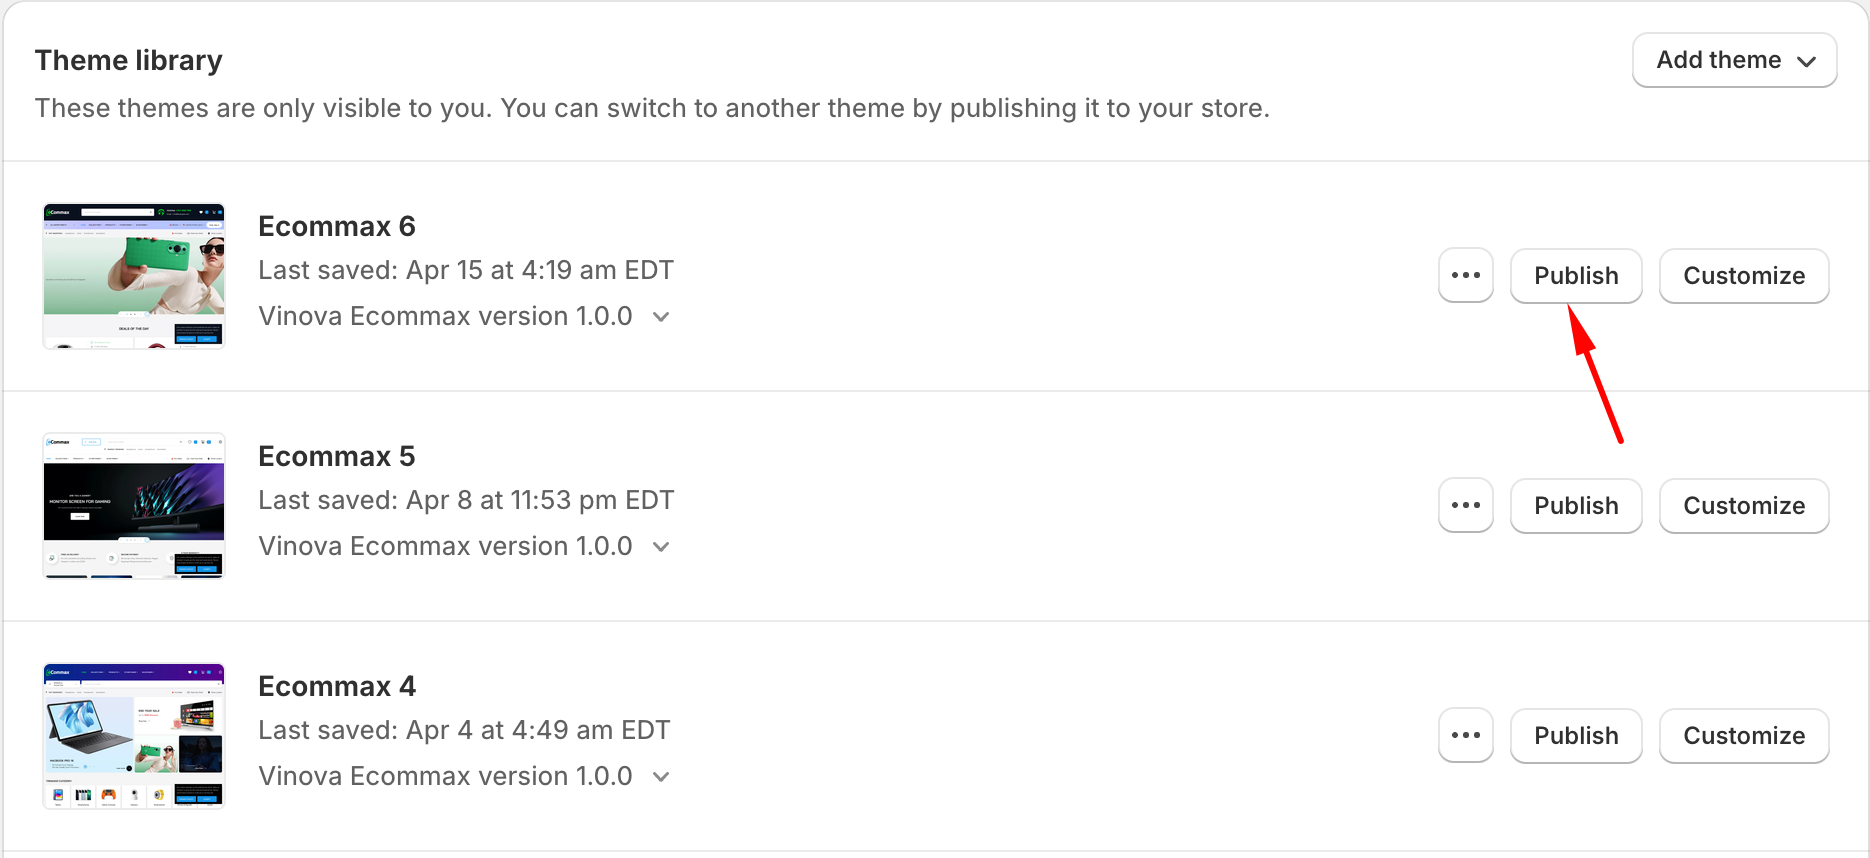This screenshot has height=858, width=1870.
Task: Open more actions menu for Ecommax 5
Action: (x=1465, y=506)
